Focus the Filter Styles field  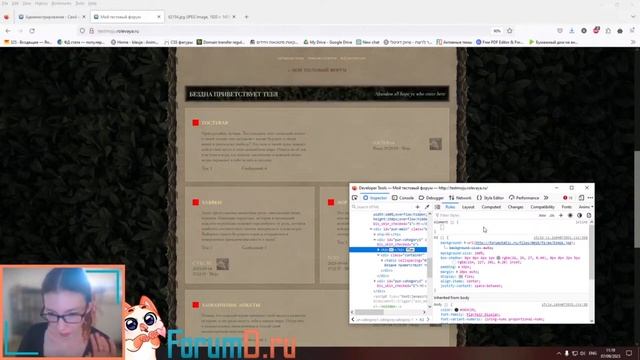[x=486, y=215]
